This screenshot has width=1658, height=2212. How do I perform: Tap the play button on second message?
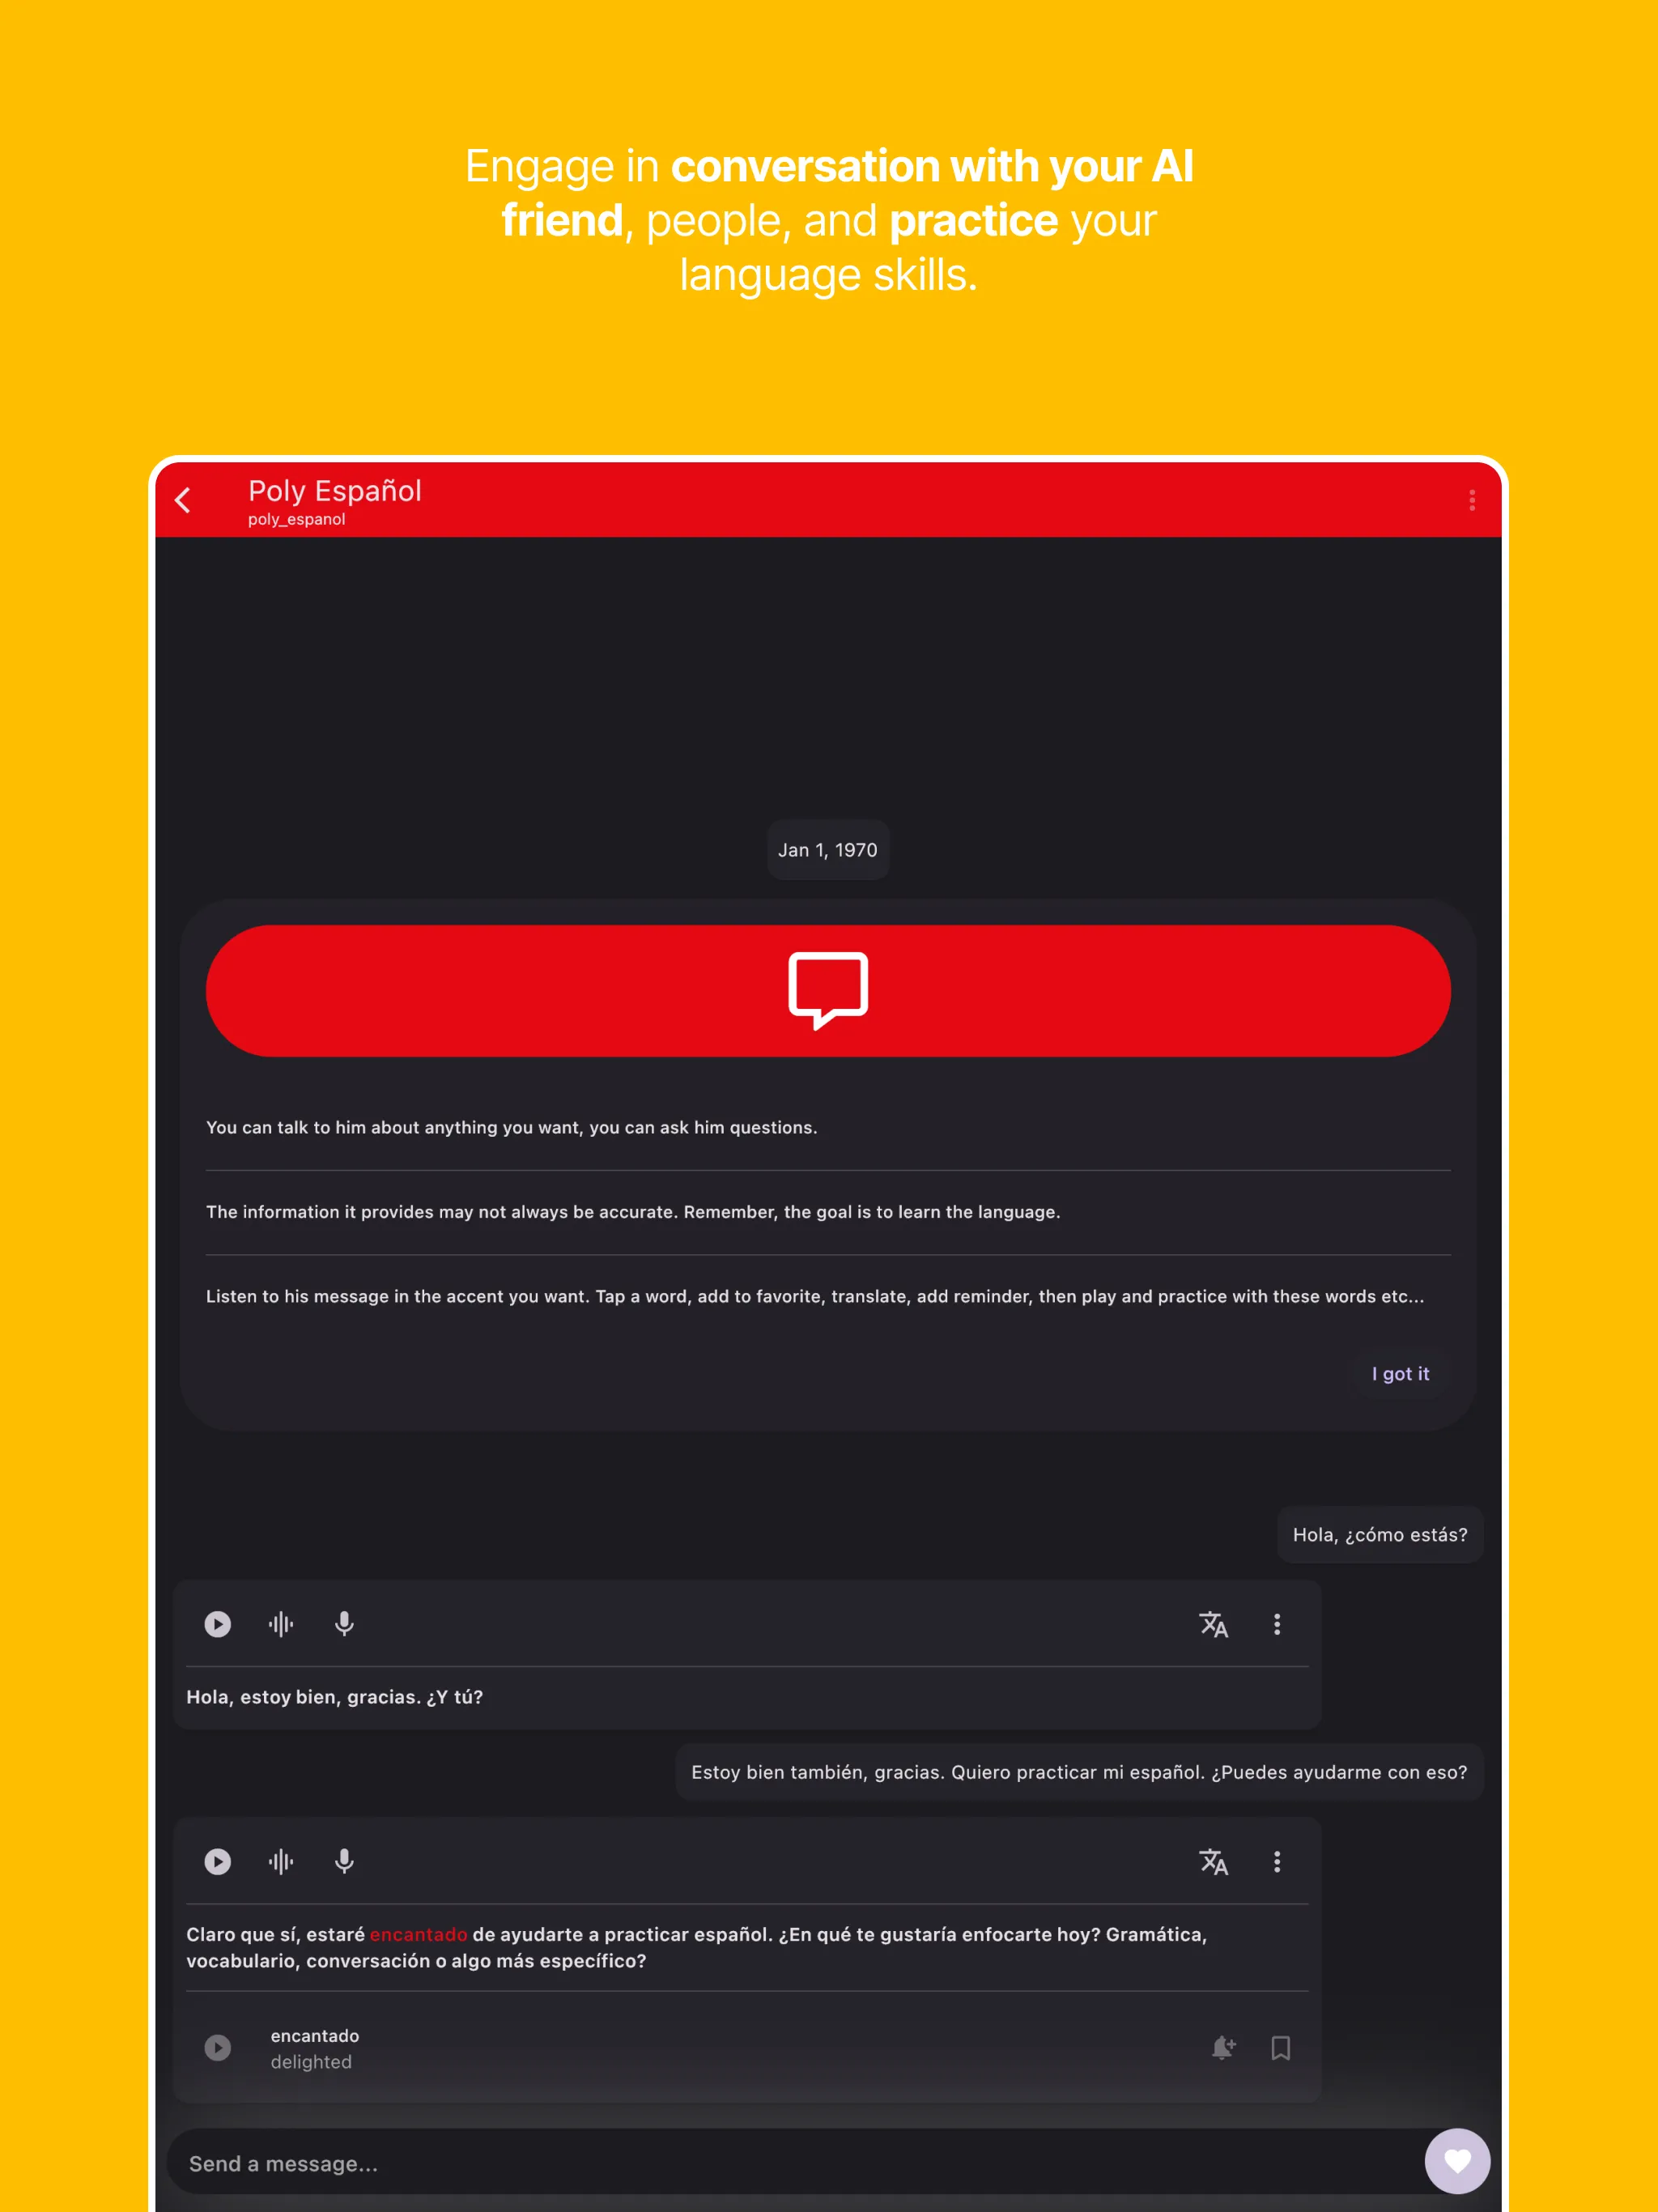click(218, 1860)
